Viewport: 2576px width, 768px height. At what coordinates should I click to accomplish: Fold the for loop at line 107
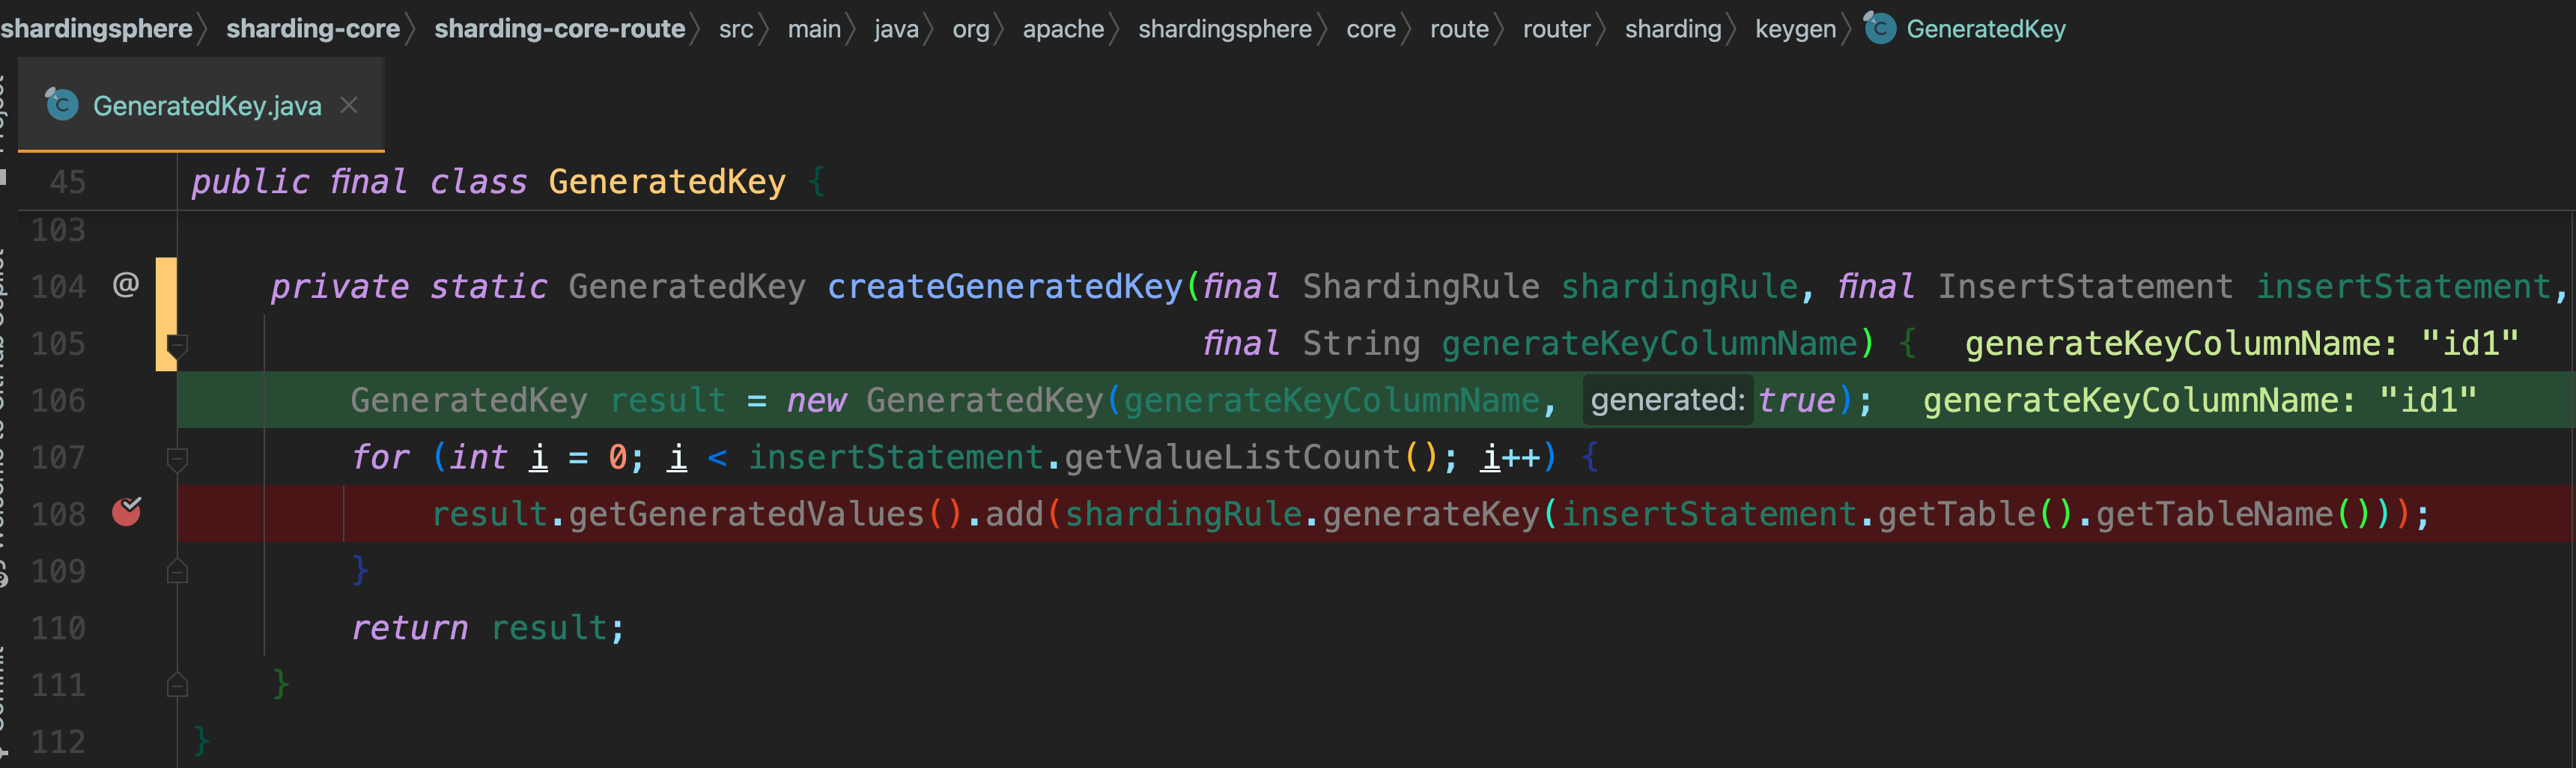tap(177, 459)
